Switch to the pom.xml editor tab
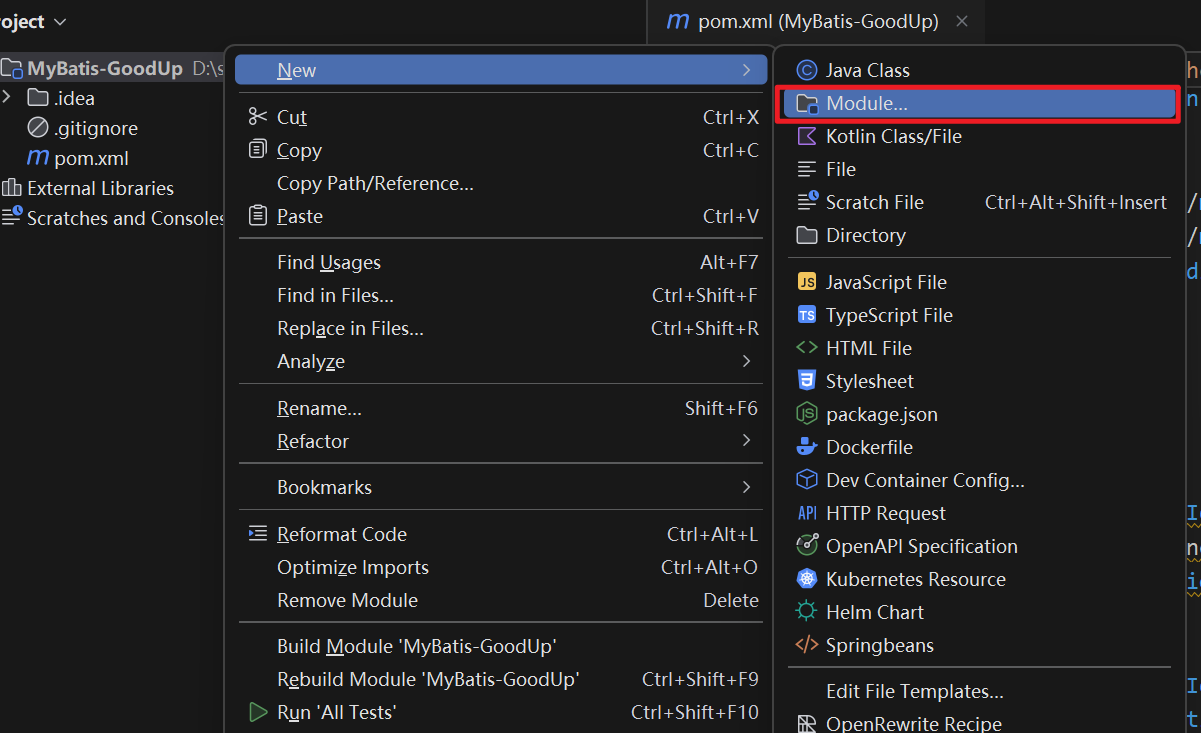 (x=803, y=21)
